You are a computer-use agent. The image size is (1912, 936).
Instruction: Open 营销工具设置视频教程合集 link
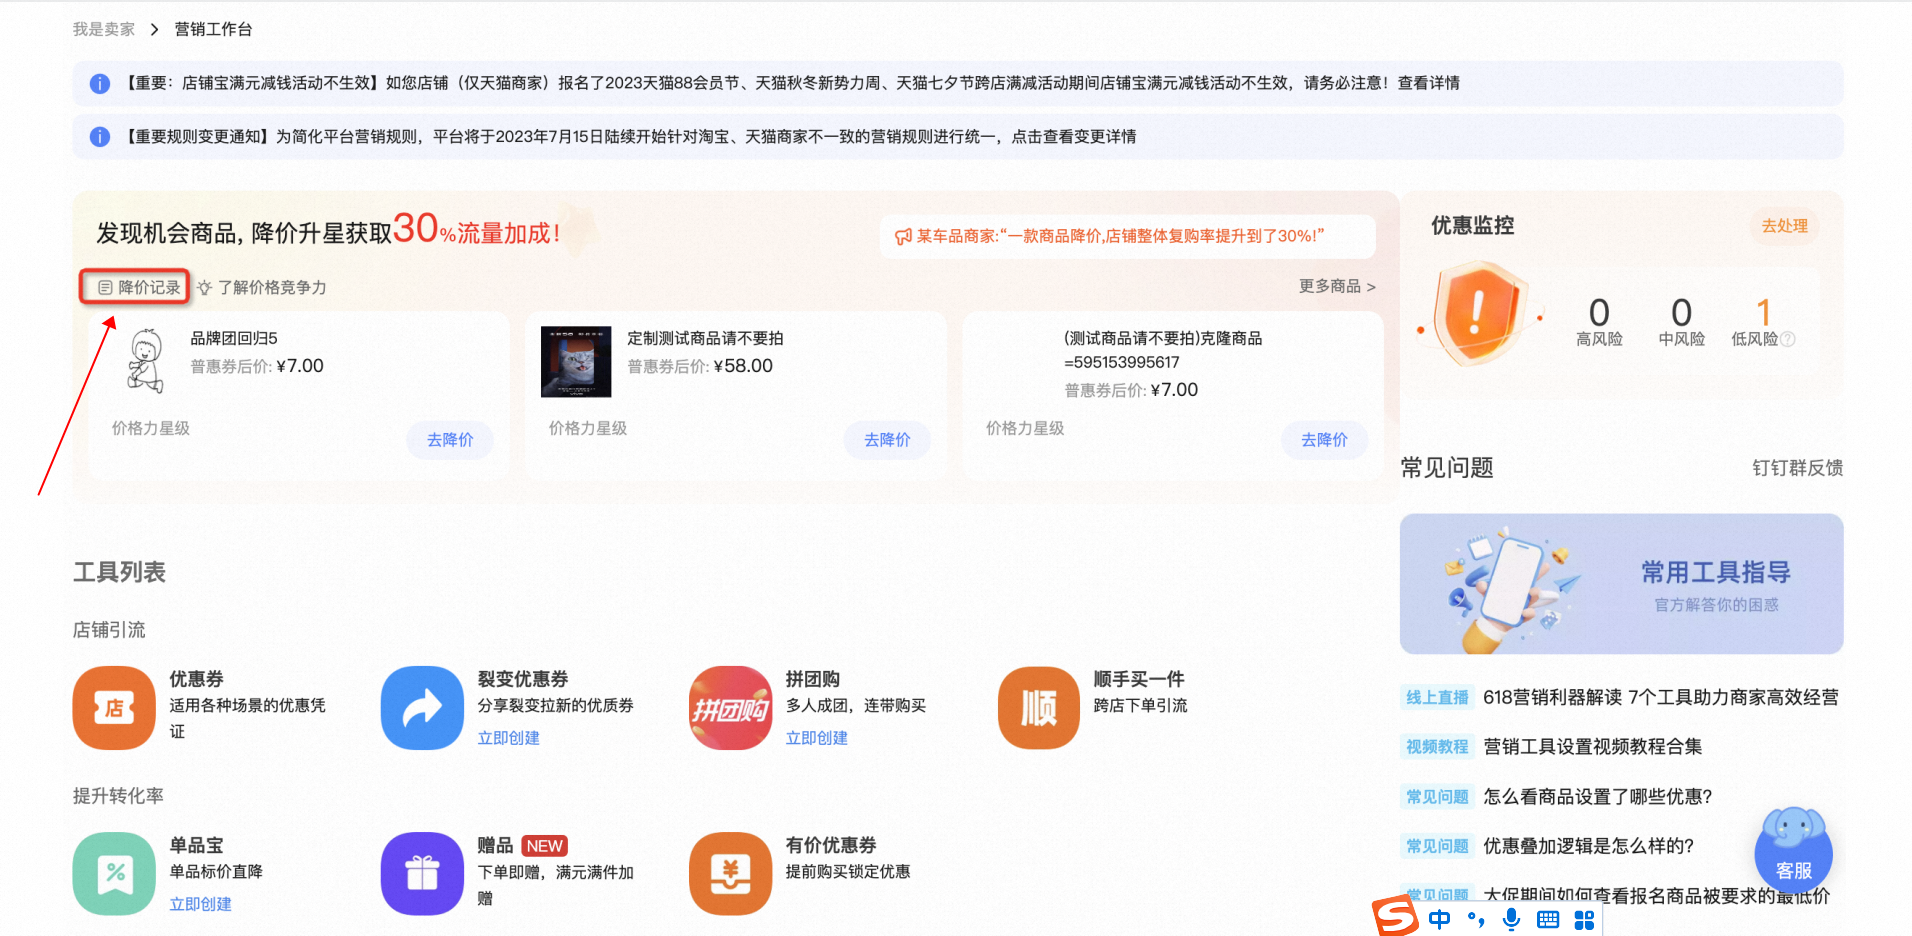coord(1592,747)
